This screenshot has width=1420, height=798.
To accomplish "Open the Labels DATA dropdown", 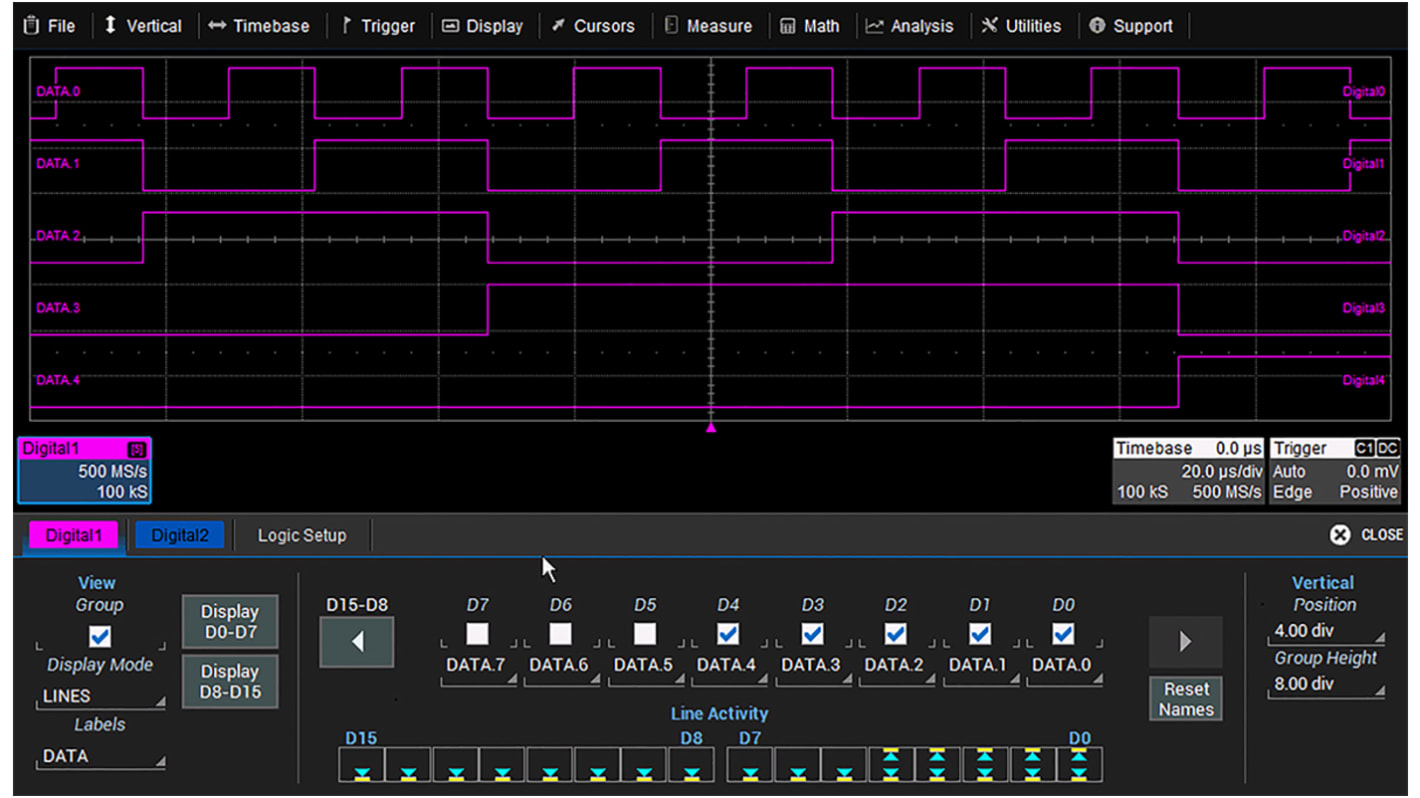I will click(101, 757).
